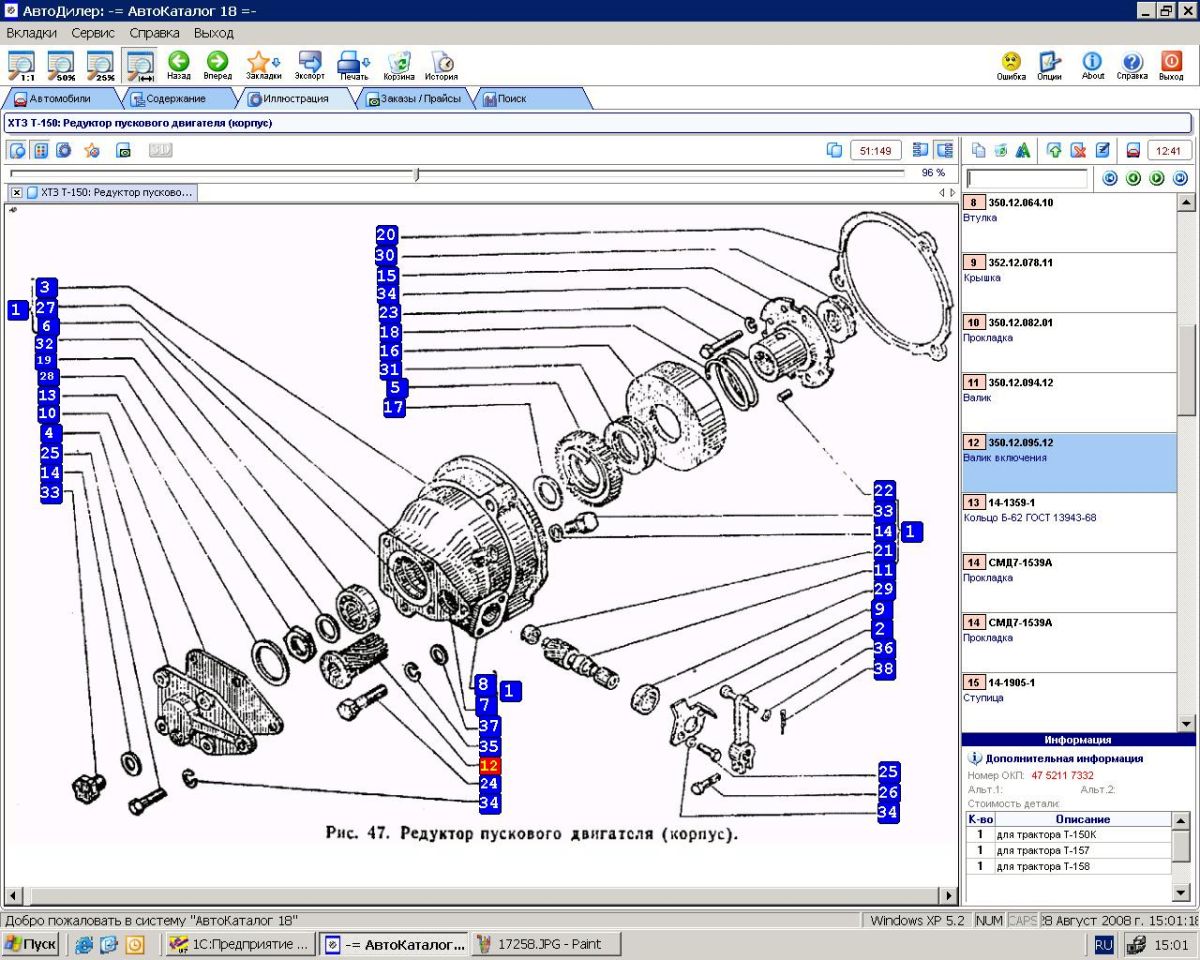This screenshot has height=960, width=1200.
Task: Toggle the right-side panel layout button next to 51:149
Action: click(944, 150)
